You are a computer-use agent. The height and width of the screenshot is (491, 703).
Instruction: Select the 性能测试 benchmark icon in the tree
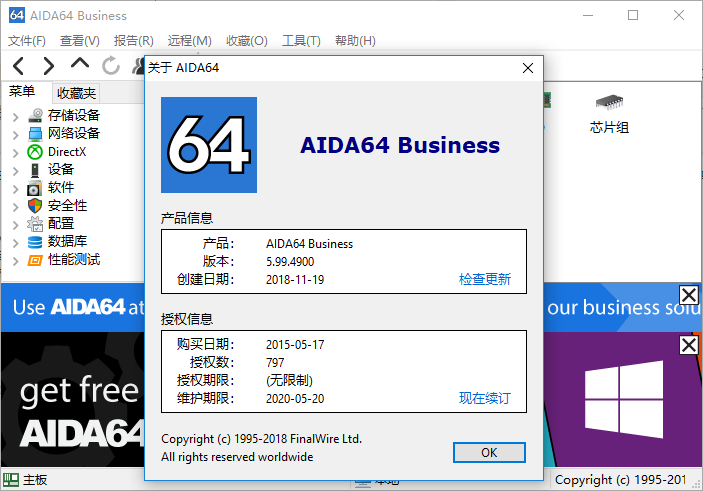35,260
